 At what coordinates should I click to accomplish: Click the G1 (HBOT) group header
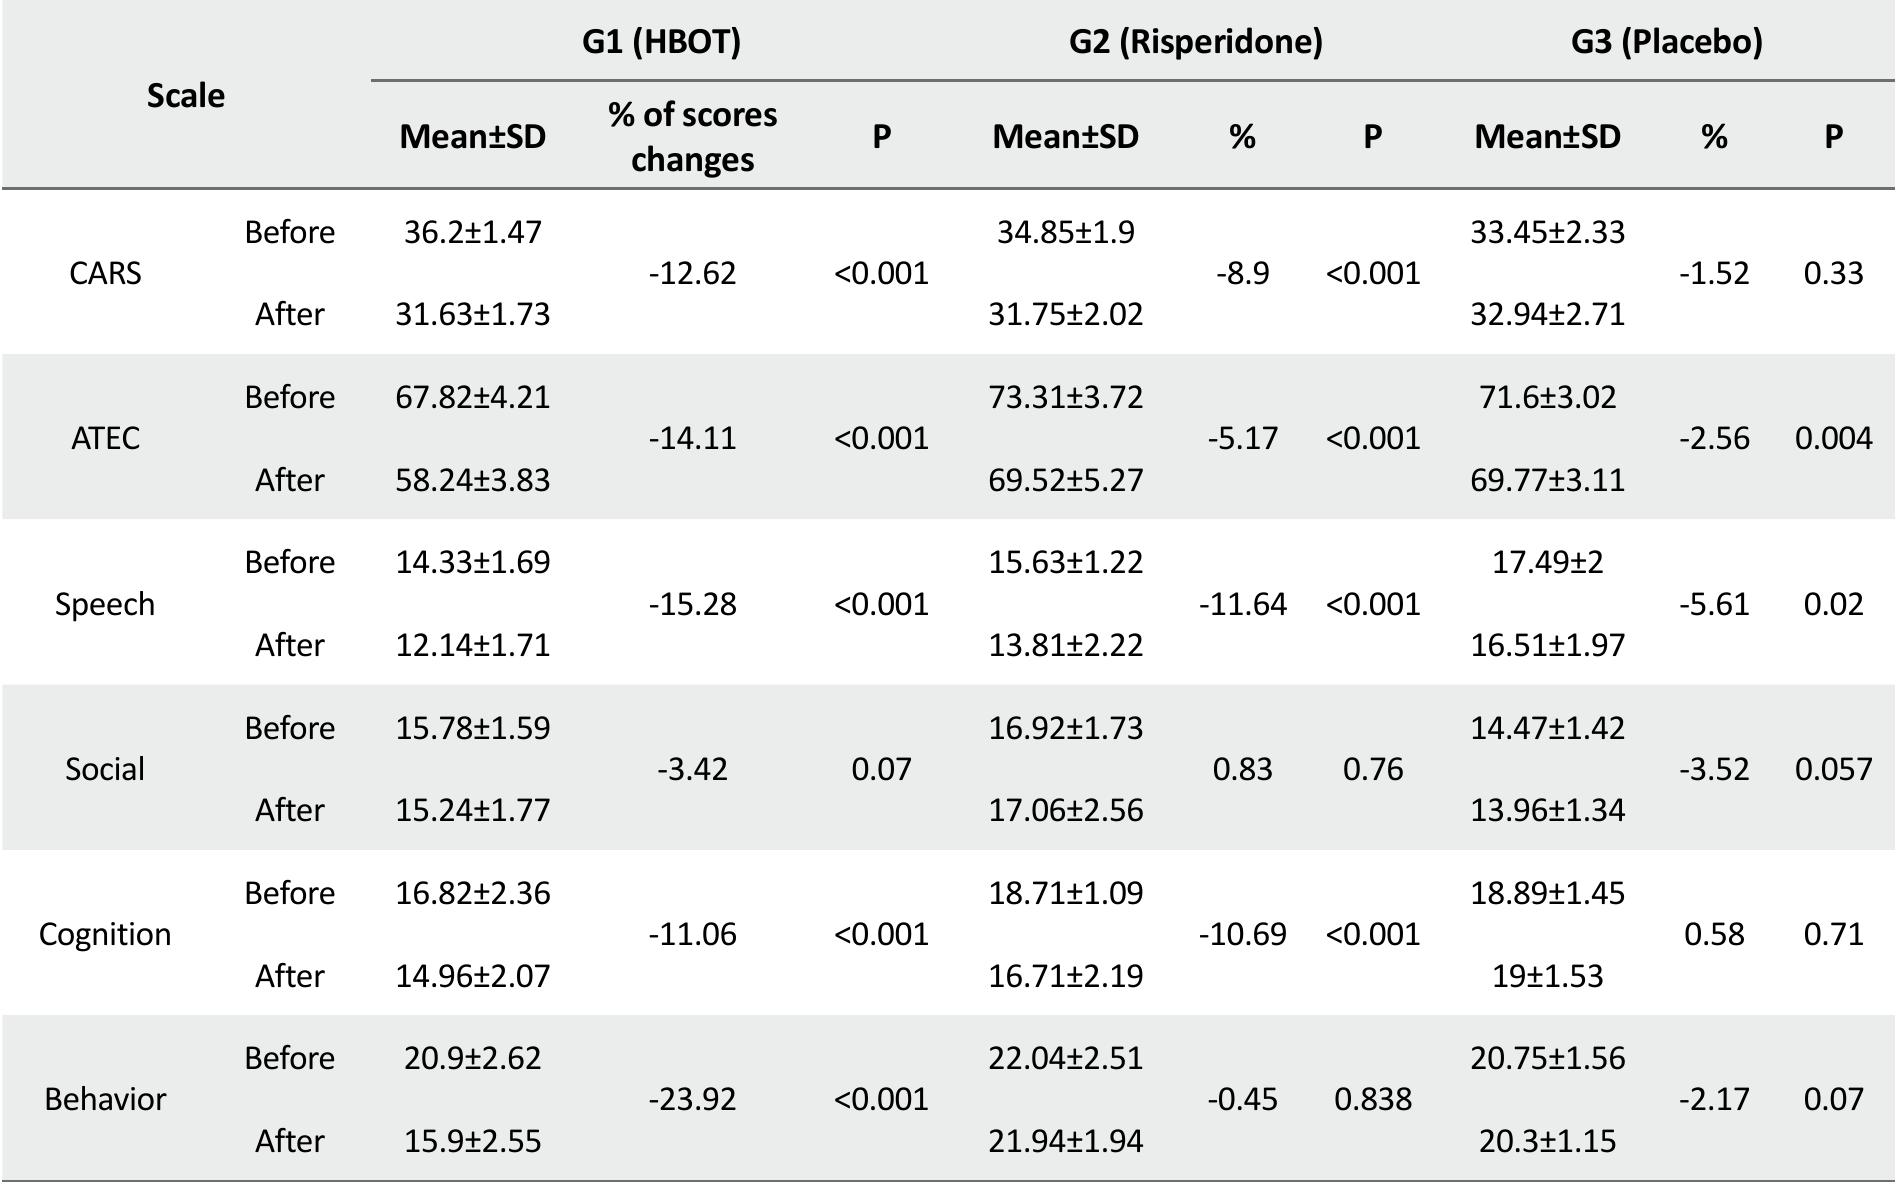coord(661,42)
